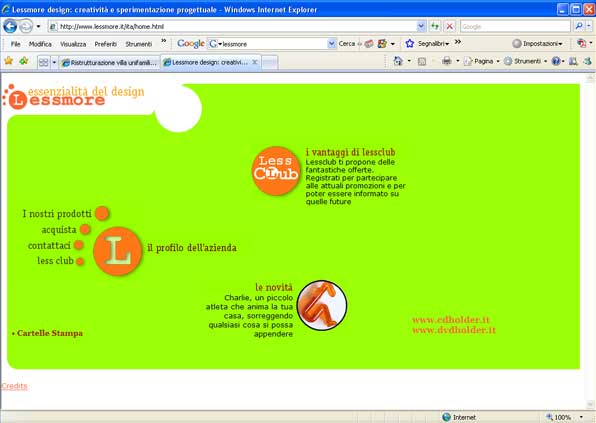Click the Quick Tabs grid icon

[44, 62]
